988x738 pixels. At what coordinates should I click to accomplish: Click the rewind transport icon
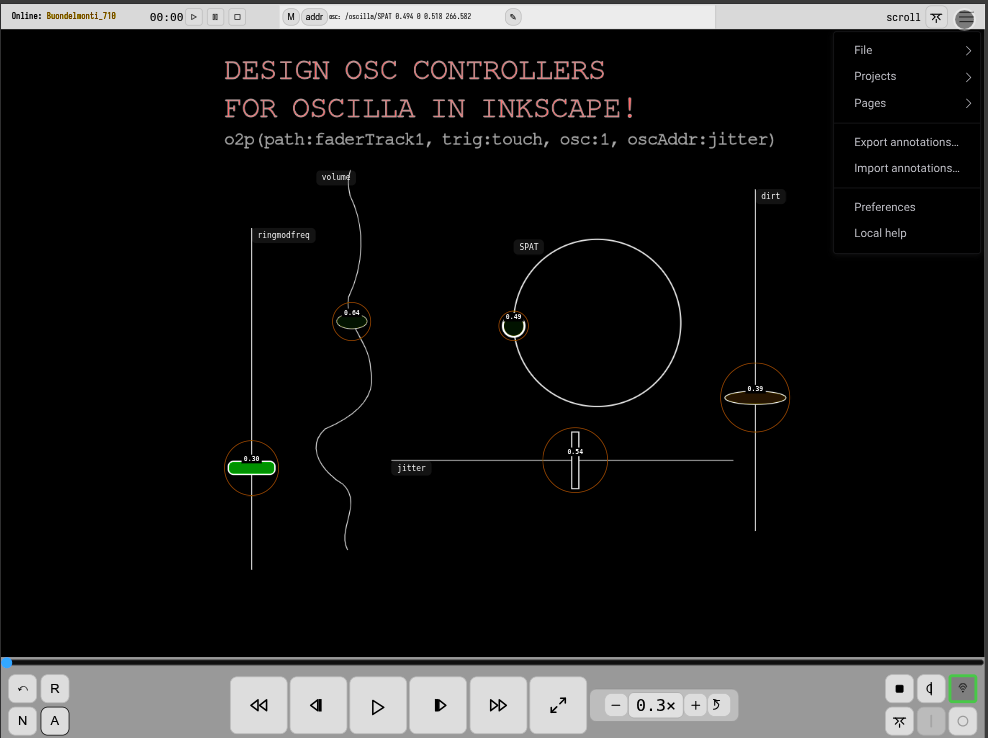point(258,705)
